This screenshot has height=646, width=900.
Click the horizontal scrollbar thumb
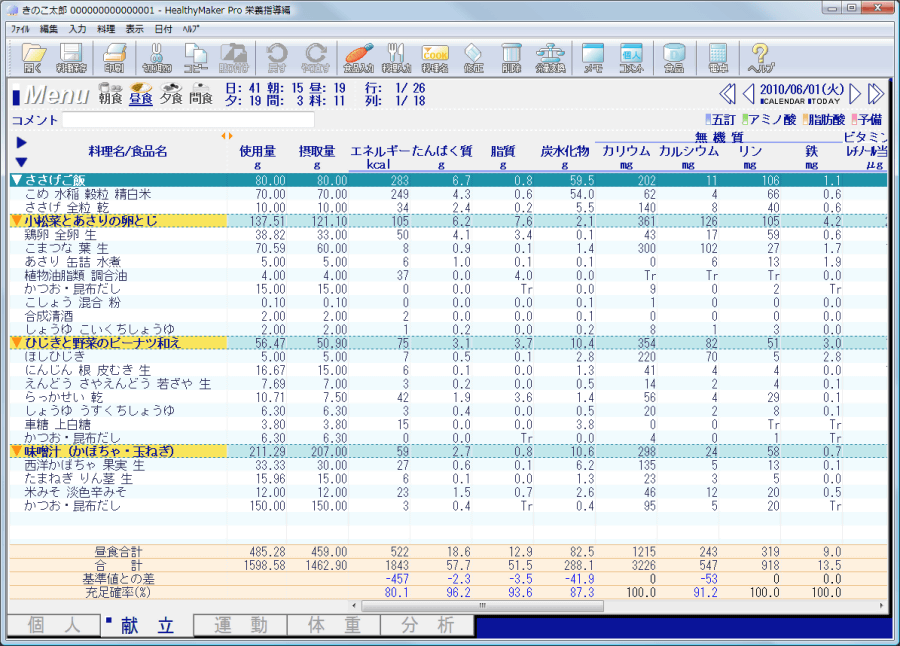point(482,606)
